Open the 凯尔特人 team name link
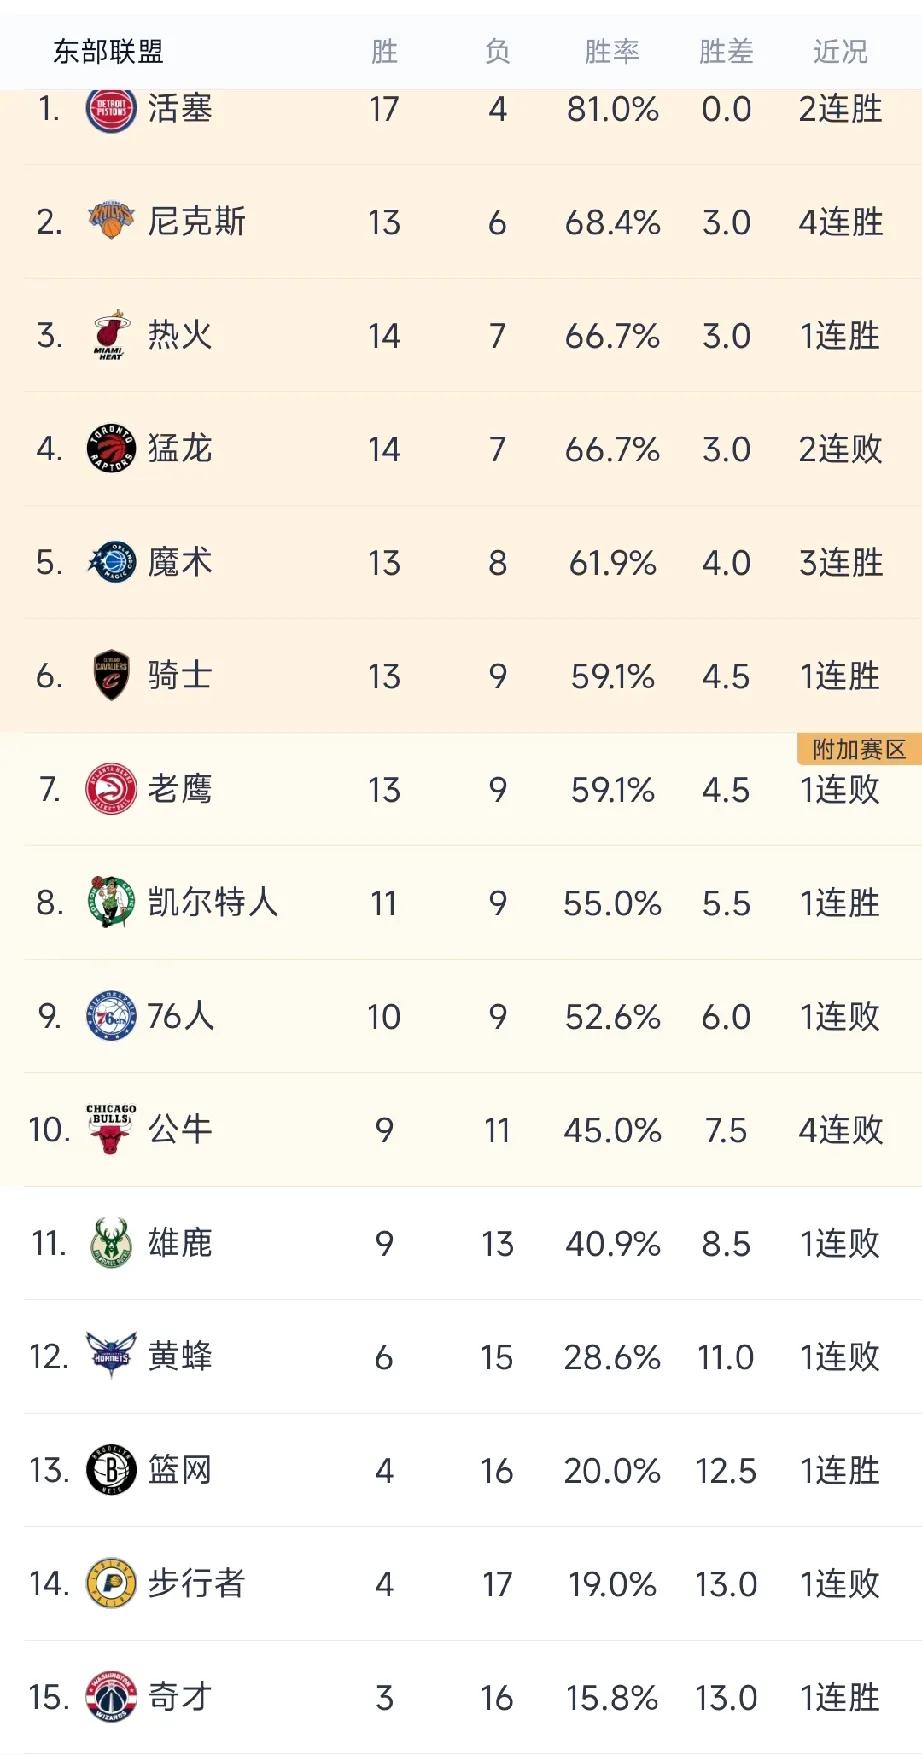922x1755 pixels. pyautogui.click(x=212, y=902)
